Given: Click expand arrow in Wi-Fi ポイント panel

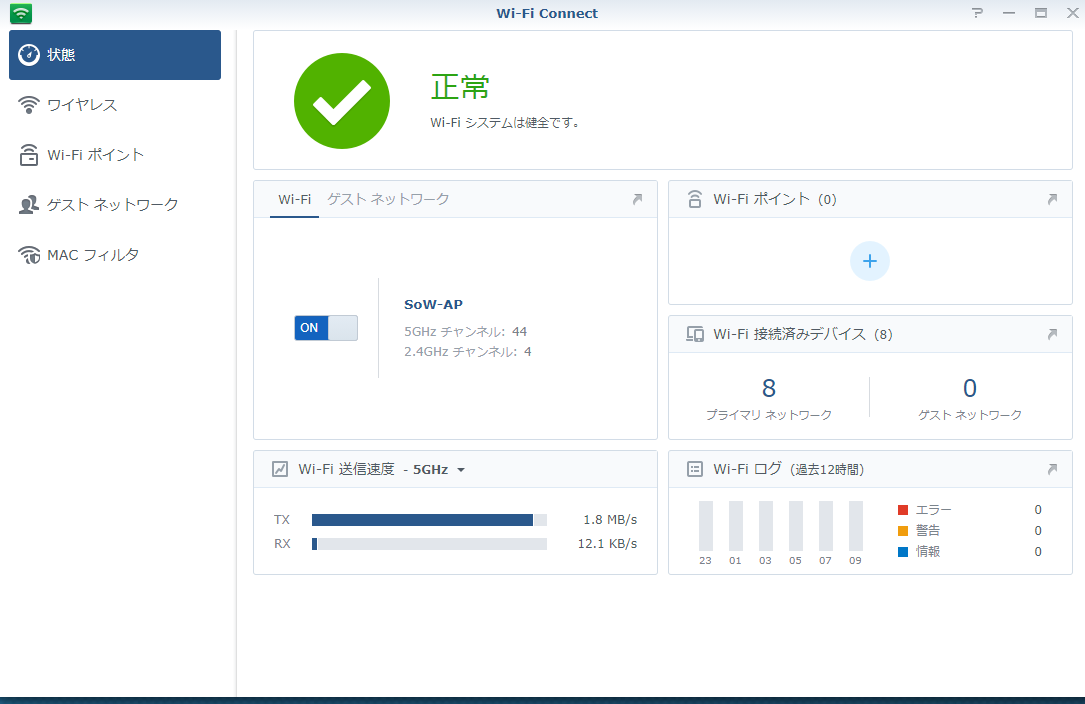Looking at the screenshot, I should [1052, 200].
